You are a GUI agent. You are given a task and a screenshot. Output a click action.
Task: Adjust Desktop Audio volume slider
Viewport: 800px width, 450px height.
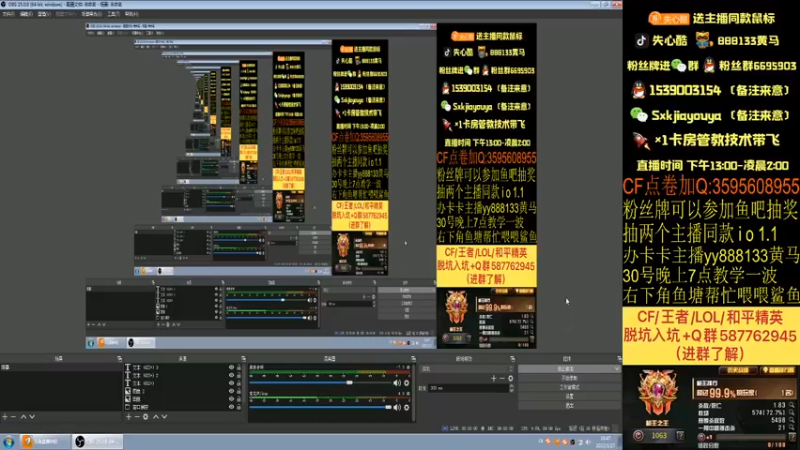point(320,383)
